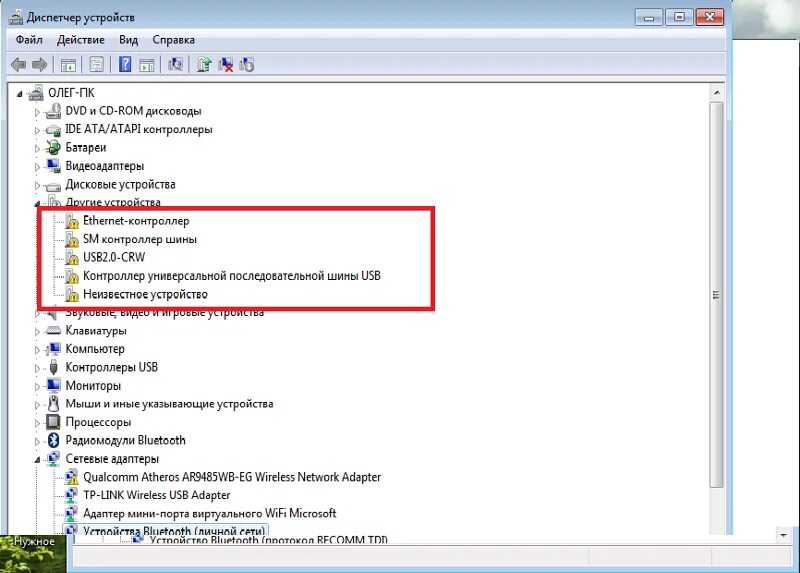Toggle the console tree show/hide icon
The height and width of the screenshot is (573, 800).
pyautogui.click(x=68, y=65)
